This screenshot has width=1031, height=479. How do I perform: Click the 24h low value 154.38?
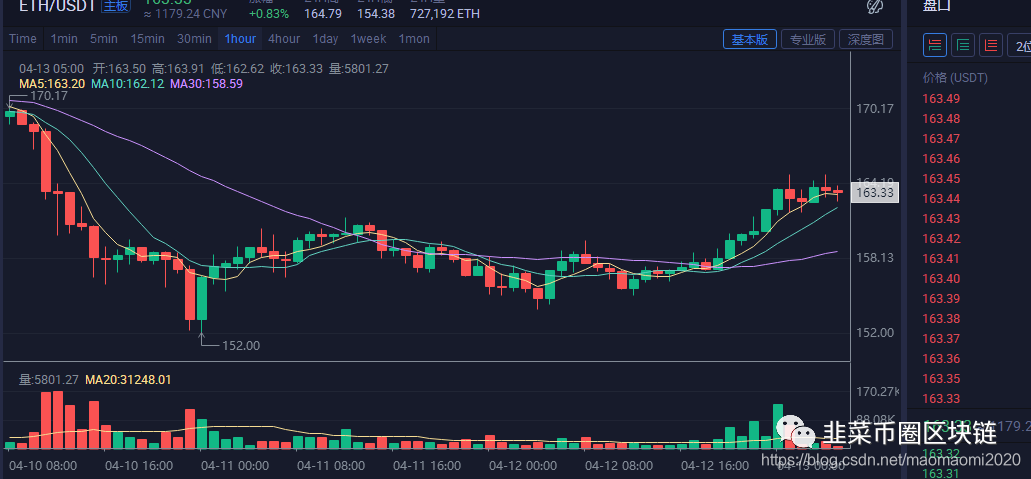click(x=375, y=14)
